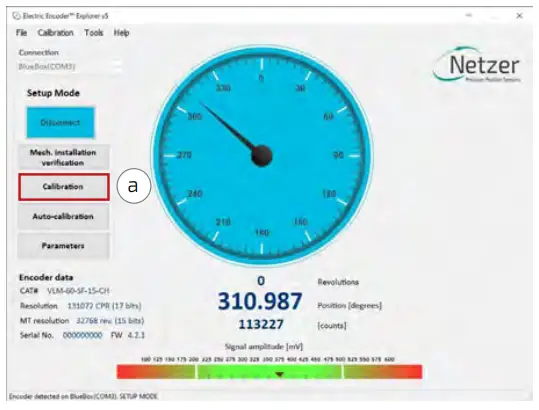Start Auto-calibration
This screenshot has height=410, width=539.
pyautogui.click(x=63, y=217)
